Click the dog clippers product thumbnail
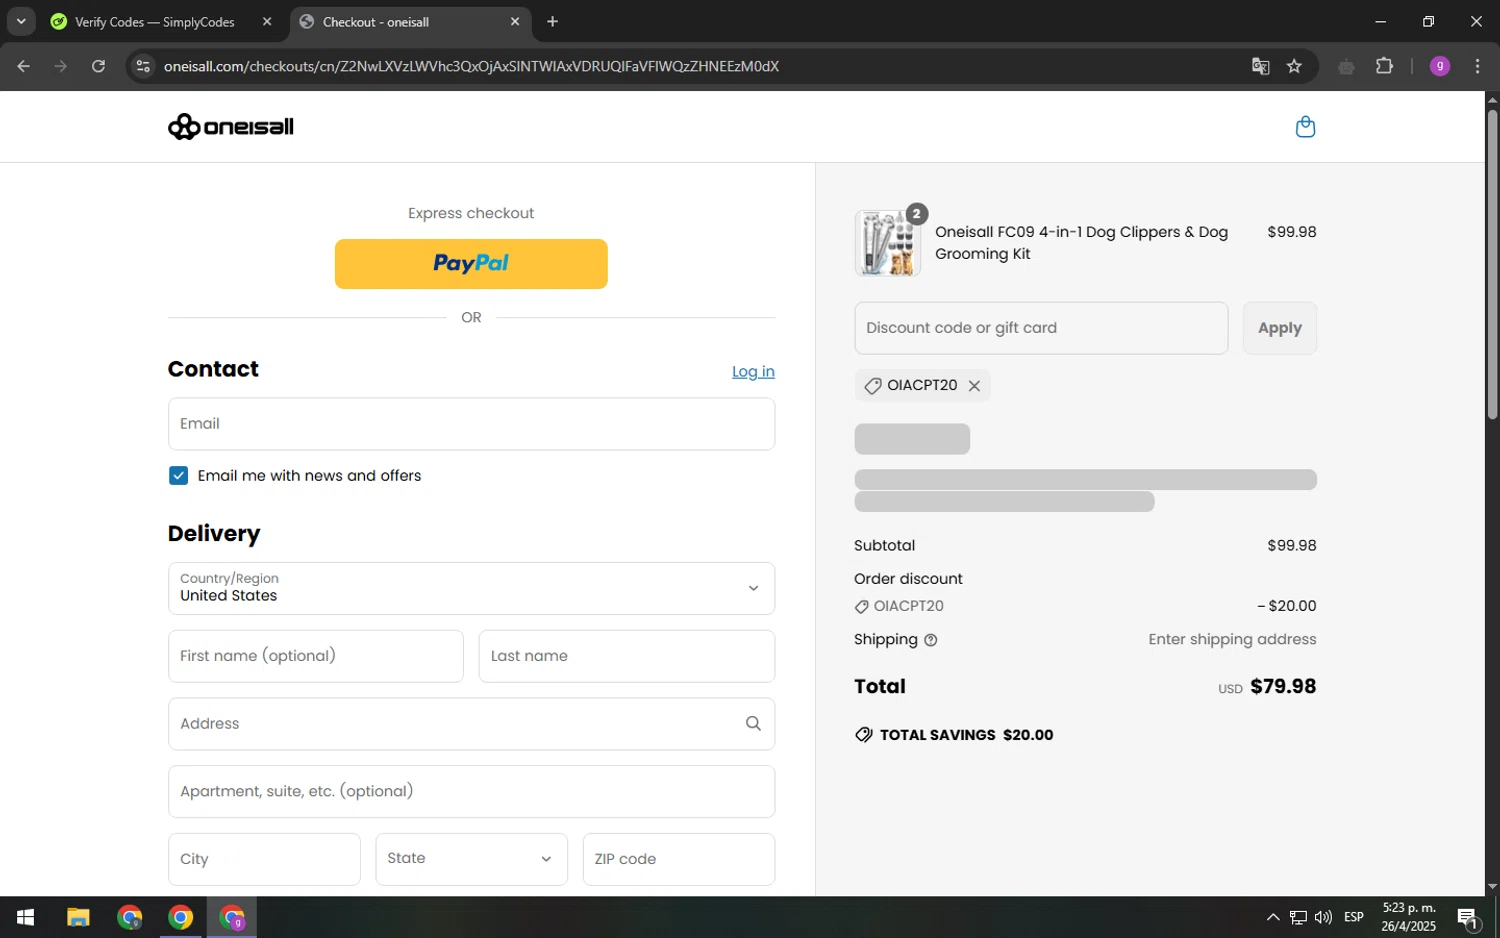This screenshot has width=1500, height=938. pyautogui.click(x=888, y=243)
